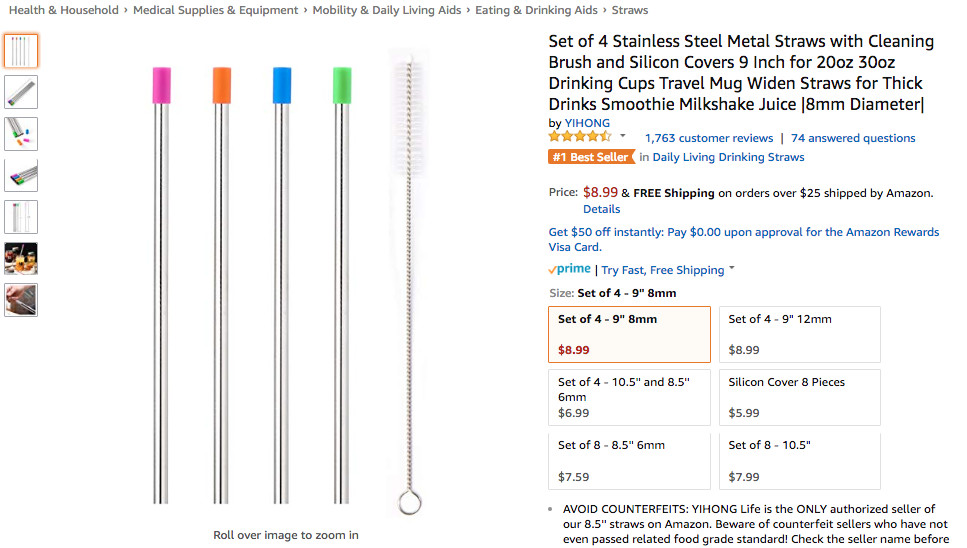Image resolution: width=967 pixels, height=548 pixels.
Task: Select the last thumbnail showing hand cleaning straw
Action: pyautogui.click(x=21, y=300)
